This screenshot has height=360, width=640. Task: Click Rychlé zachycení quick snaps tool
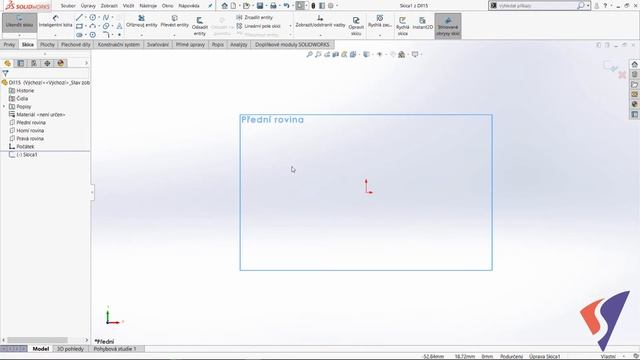coord(380,22)
